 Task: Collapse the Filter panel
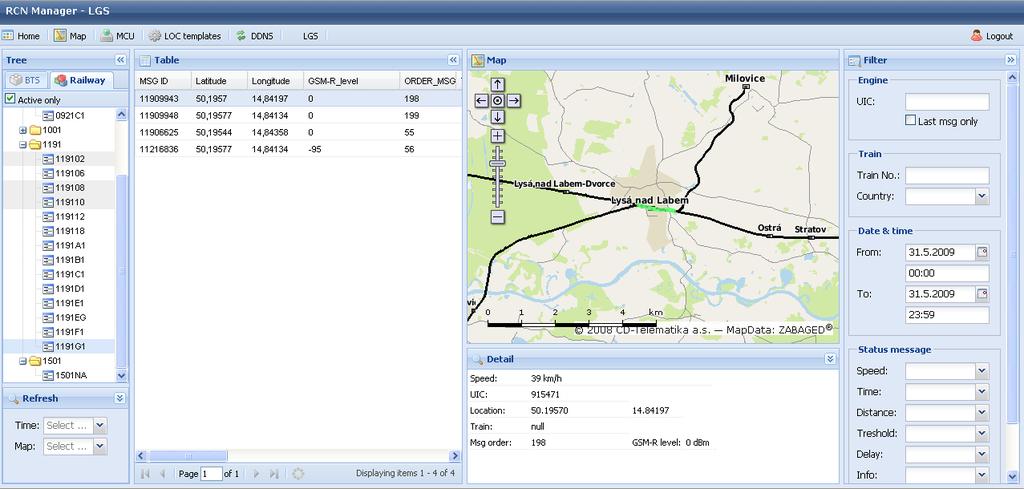(x=1010, y=60)
